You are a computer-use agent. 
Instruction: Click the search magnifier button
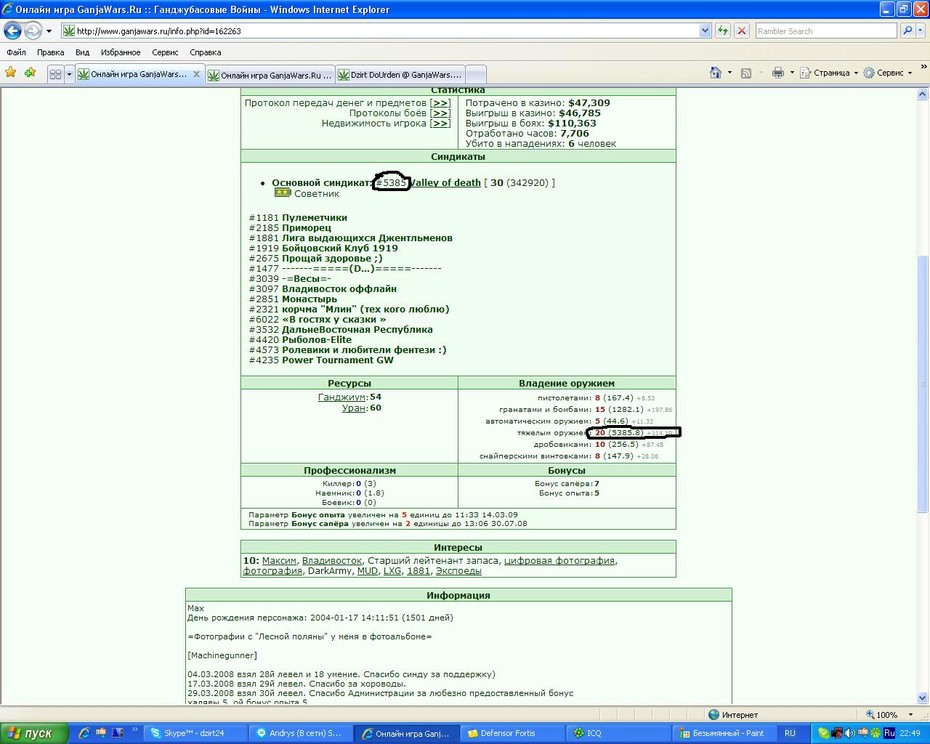tap(906, 31)
